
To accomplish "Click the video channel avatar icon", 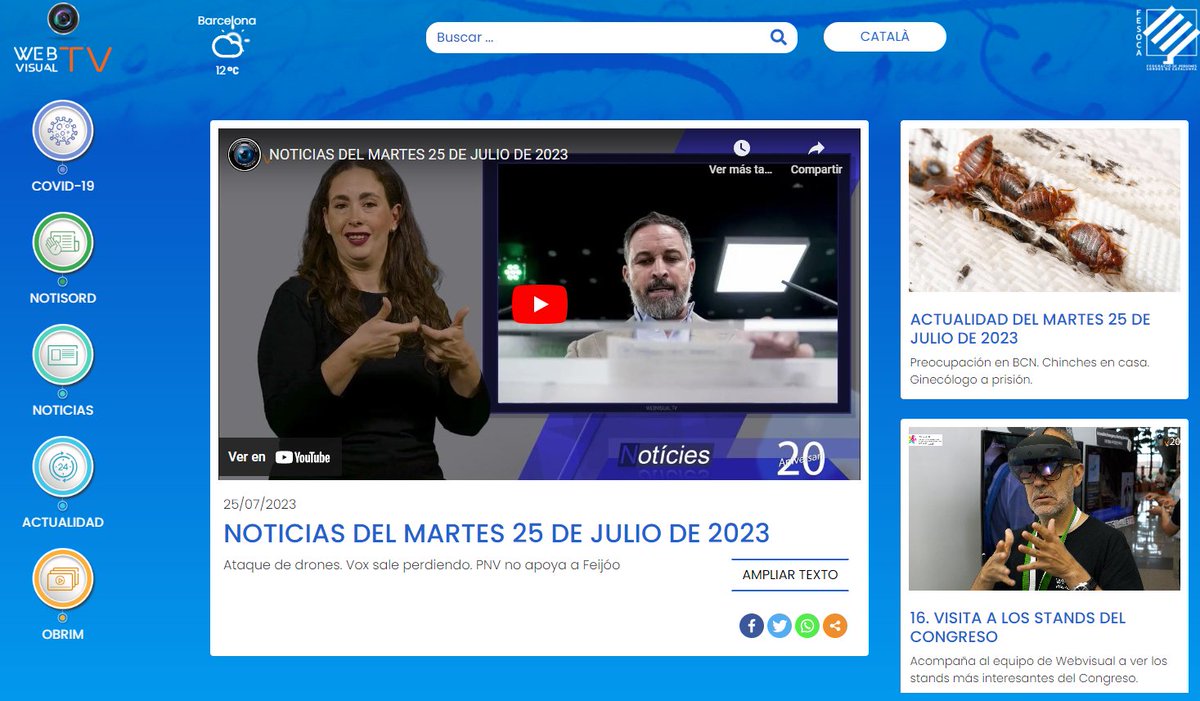I will (x=245, y=154).
